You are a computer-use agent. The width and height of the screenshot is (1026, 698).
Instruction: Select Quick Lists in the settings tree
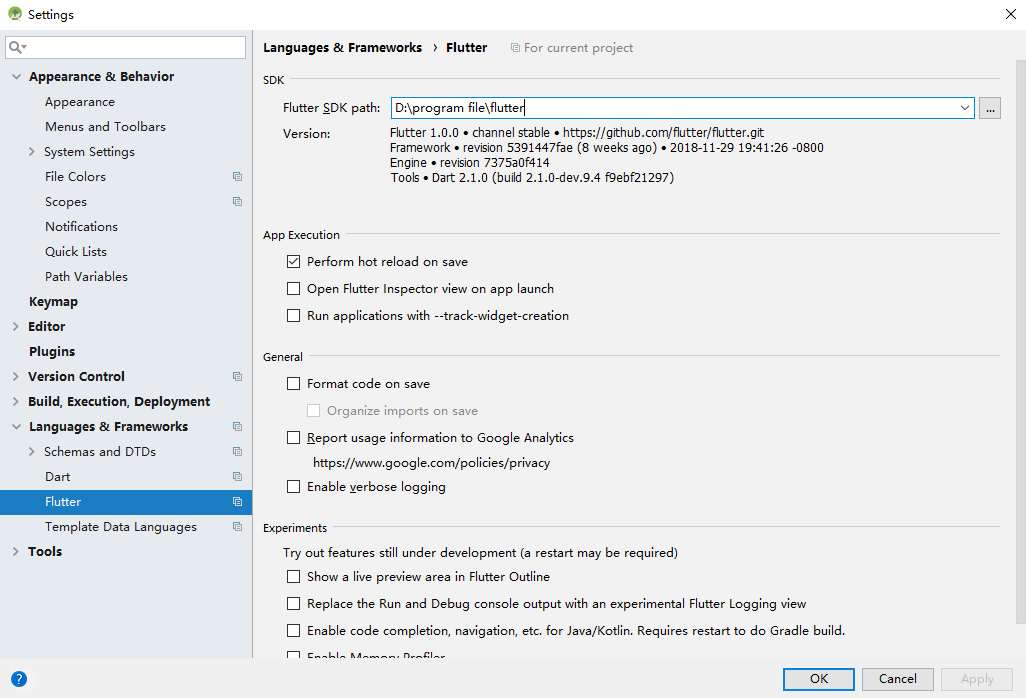(x=76, y=252)
